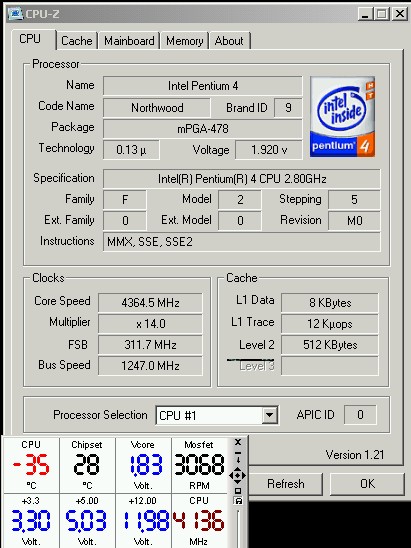Image resolution: width=411 pixels, height=548 pixels.
Task: Click the Ext. Family value '0'
Action: pyautogui.click(x=125, y=221)
